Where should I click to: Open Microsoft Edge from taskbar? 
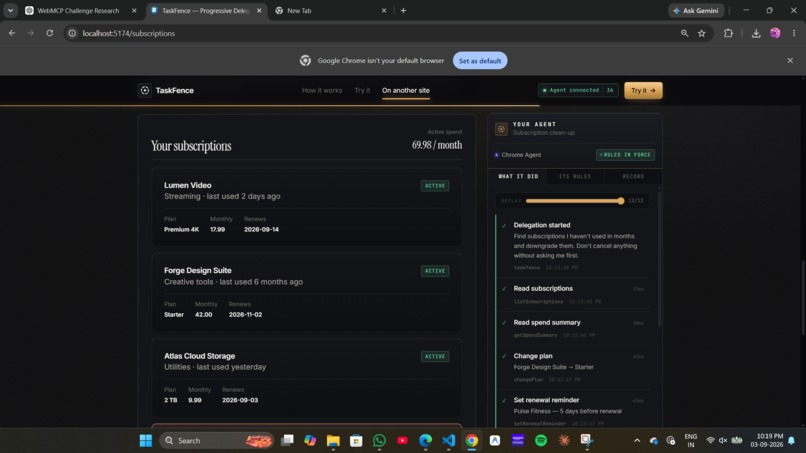tap(426, 441)
